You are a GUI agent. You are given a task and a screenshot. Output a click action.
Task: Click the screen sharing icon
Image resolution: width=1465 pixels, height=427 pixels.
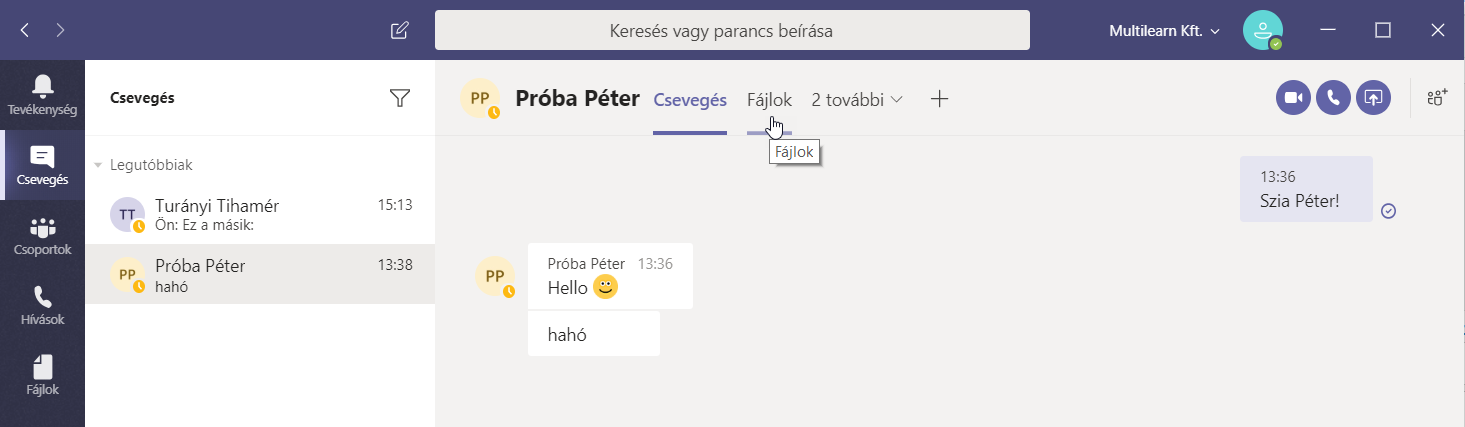(1373, 97)
